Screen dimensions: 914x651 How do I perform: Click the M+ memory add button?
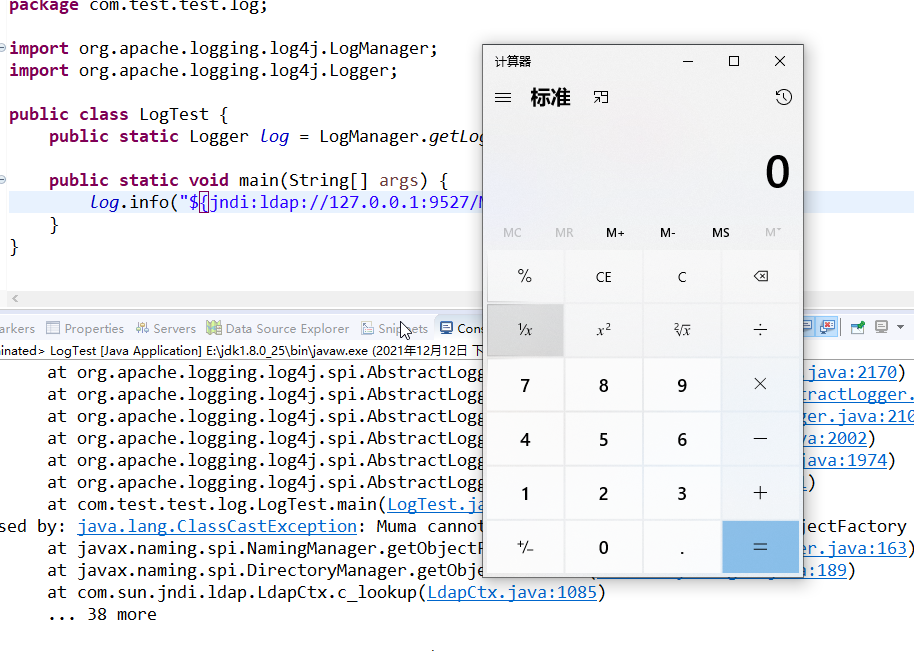pyautogui.click(x=615, y=233)
